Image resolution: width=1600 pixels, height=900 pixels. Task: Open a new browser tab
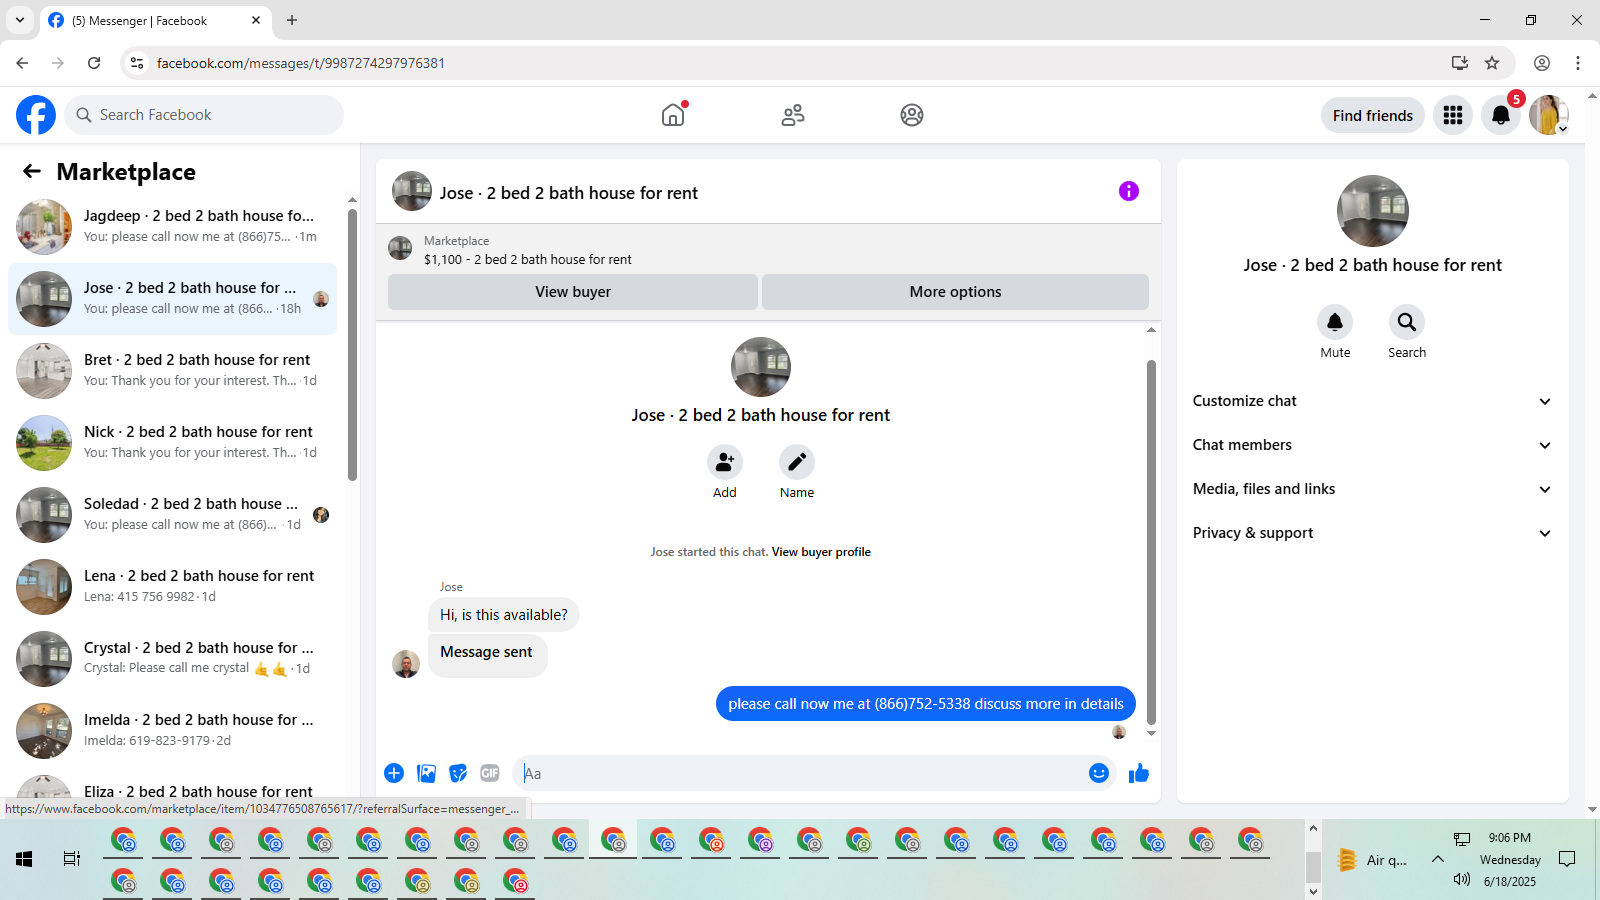[x=292, y=20]
